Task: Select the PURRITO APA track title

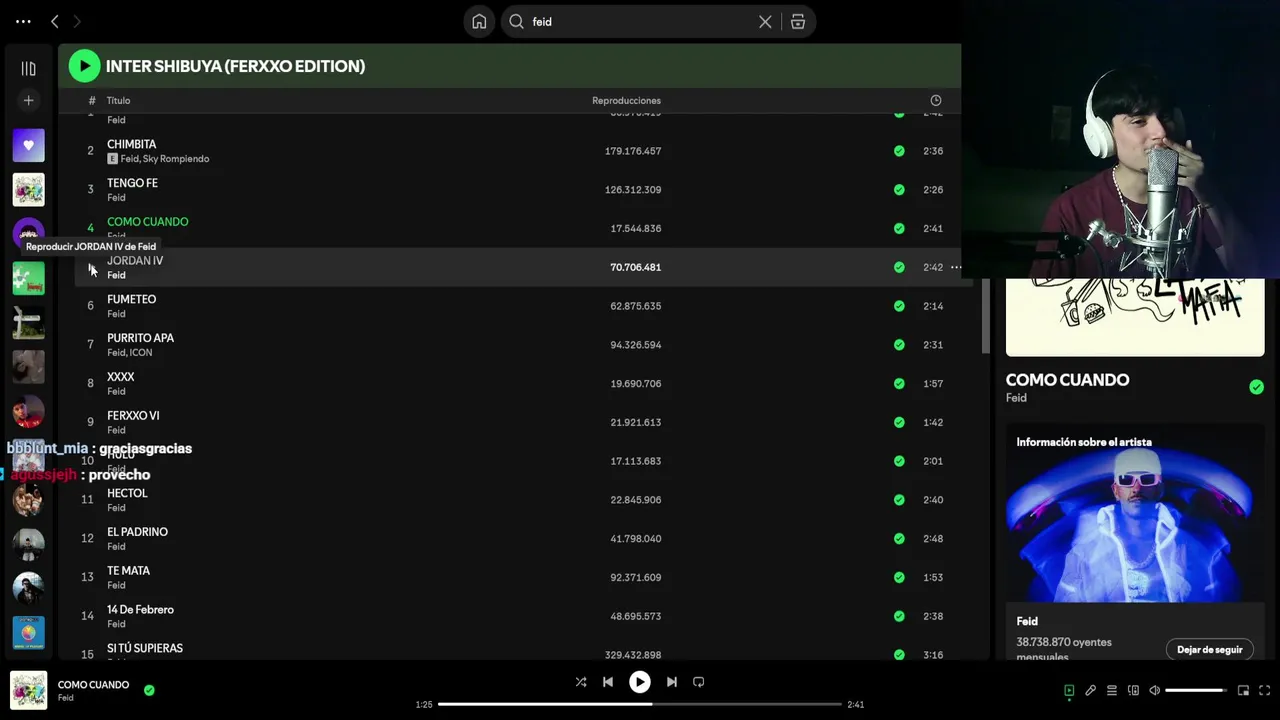Action: (140, 338)
